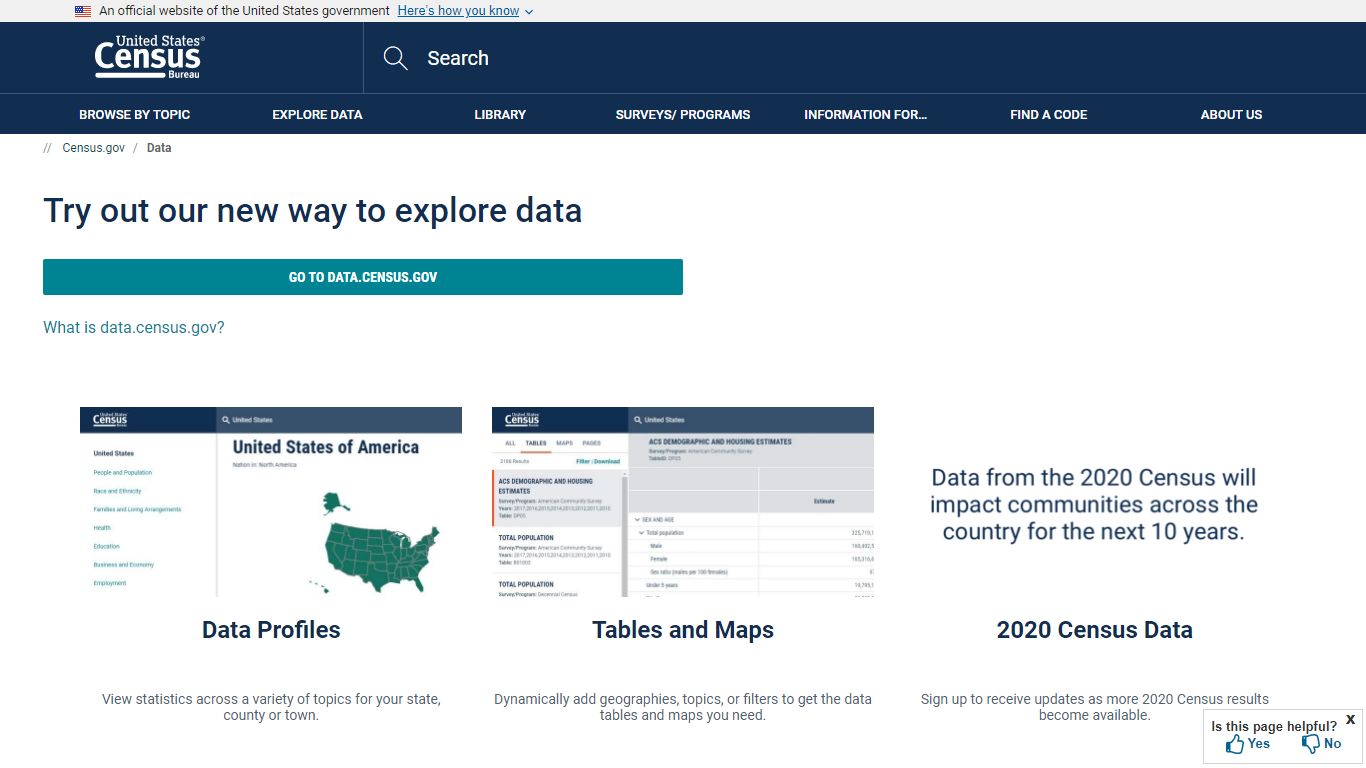Open the About Us menu

point(1231,114)
